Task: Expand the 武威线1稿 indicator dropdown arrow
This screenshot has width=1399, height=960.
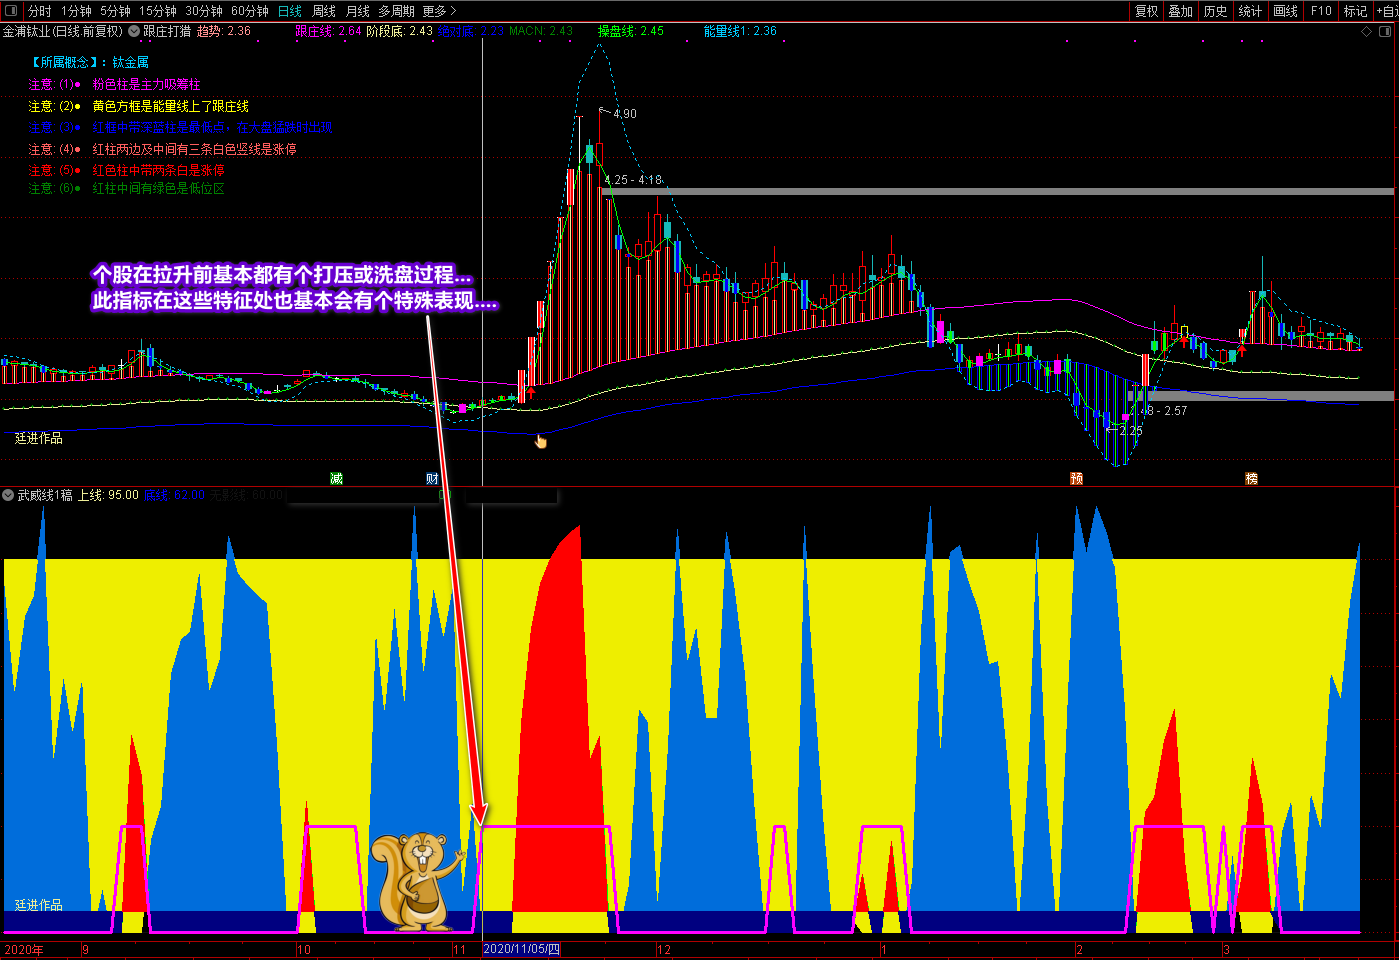Action: click(9, 495)
